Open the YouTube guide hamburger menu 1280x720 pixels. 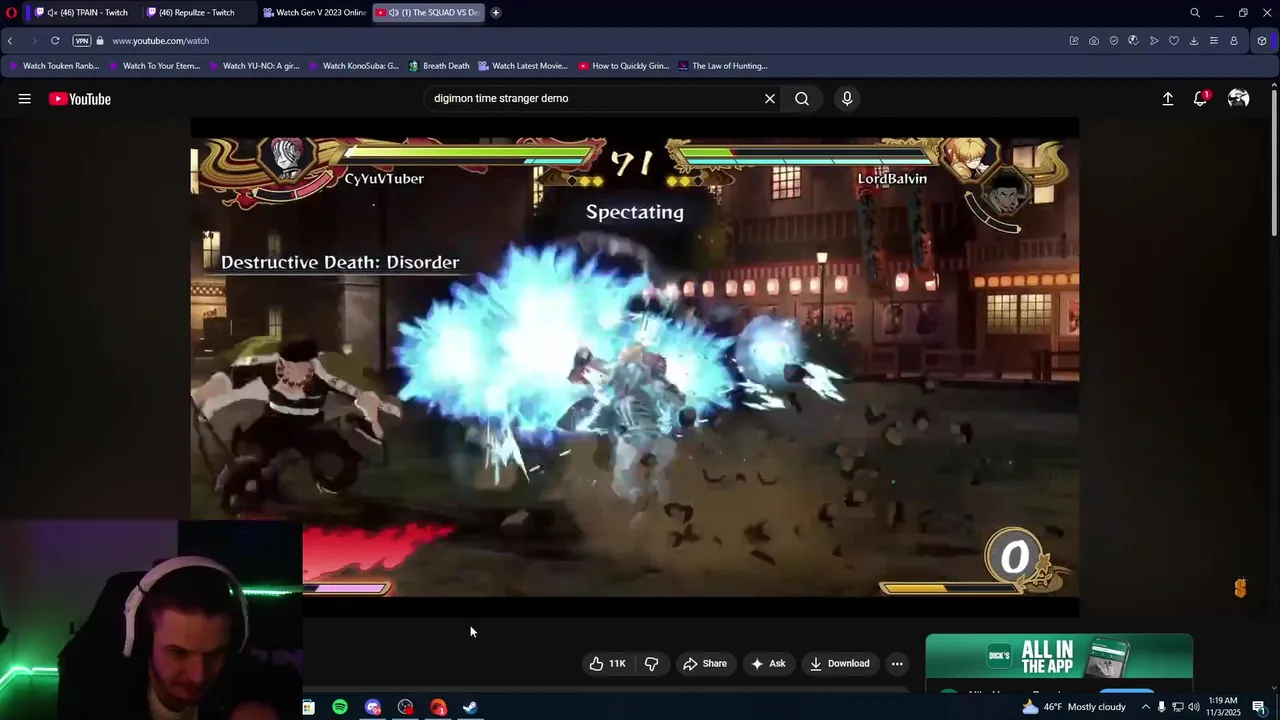click(x=24, y=99)
